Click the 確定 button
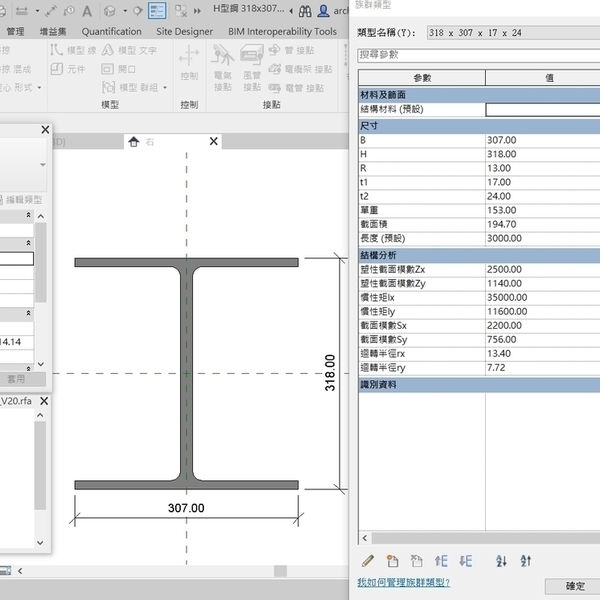This screenshot has width=600, height=600. 575,586
